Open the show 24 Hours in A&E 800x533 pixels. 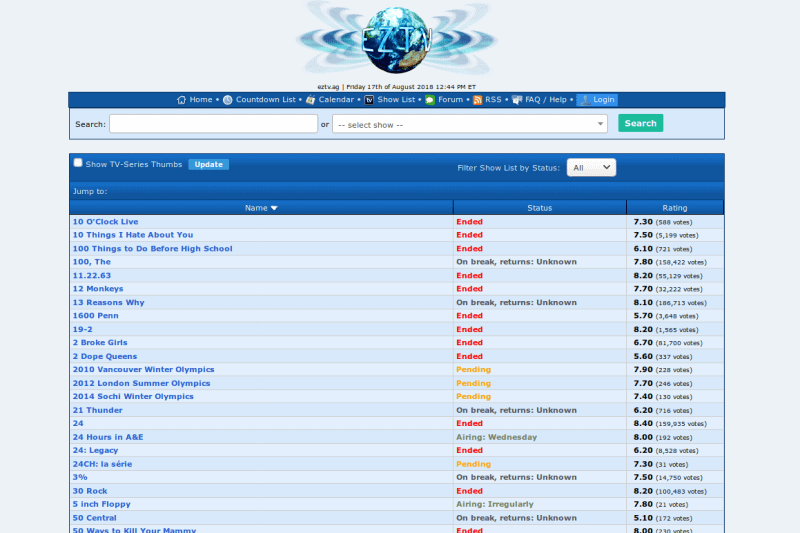point(108,437)
